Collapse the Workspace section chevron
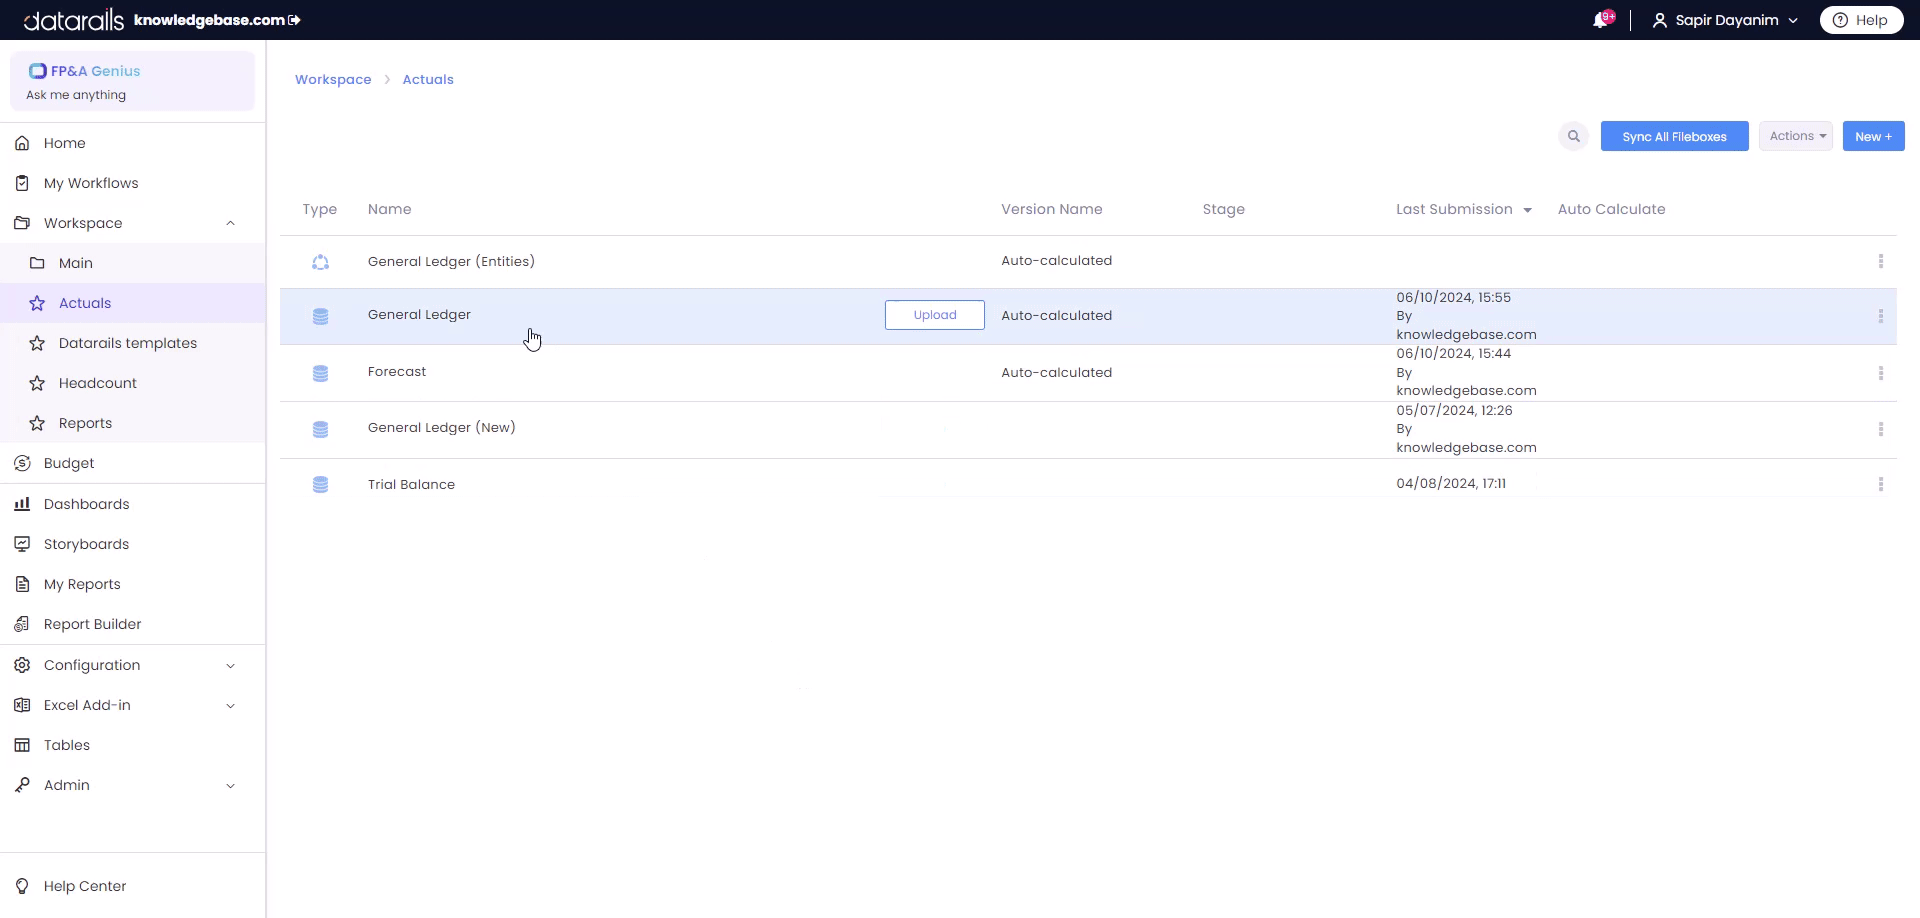Viewport: 1920px width, 918px height. (x=231, y=223)
